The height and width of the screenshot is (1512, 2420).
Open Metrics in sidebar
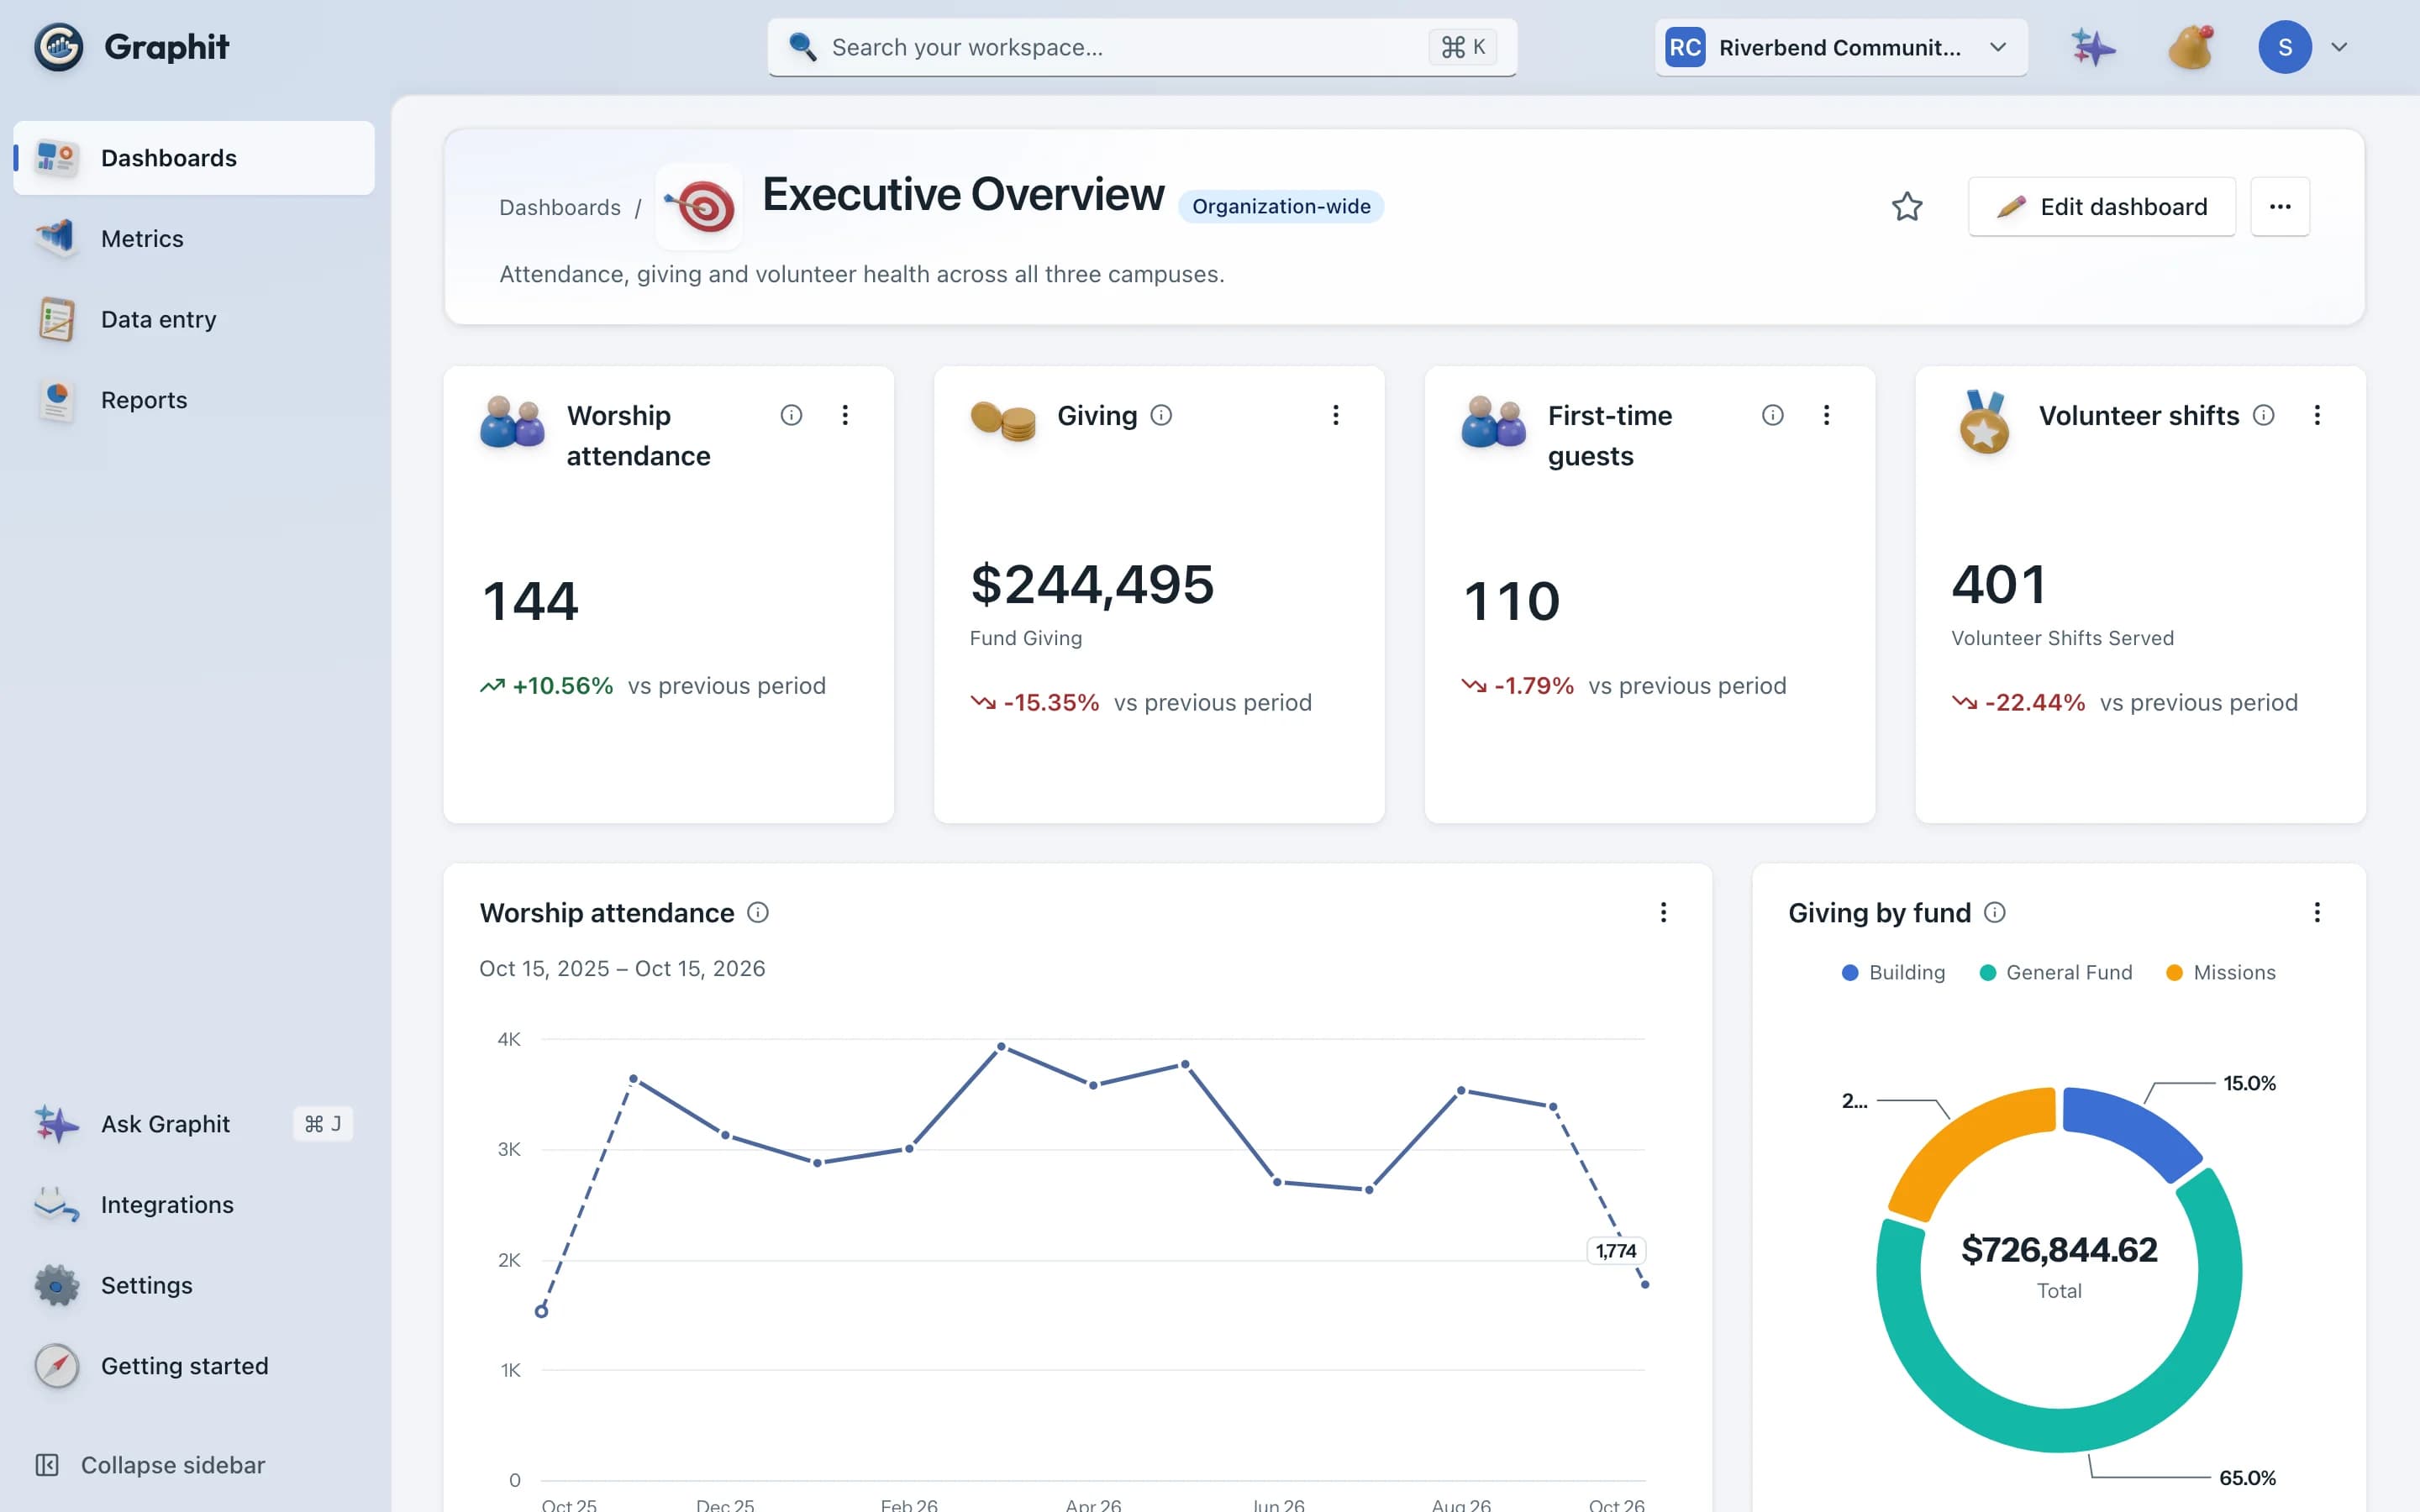(194, 239)
